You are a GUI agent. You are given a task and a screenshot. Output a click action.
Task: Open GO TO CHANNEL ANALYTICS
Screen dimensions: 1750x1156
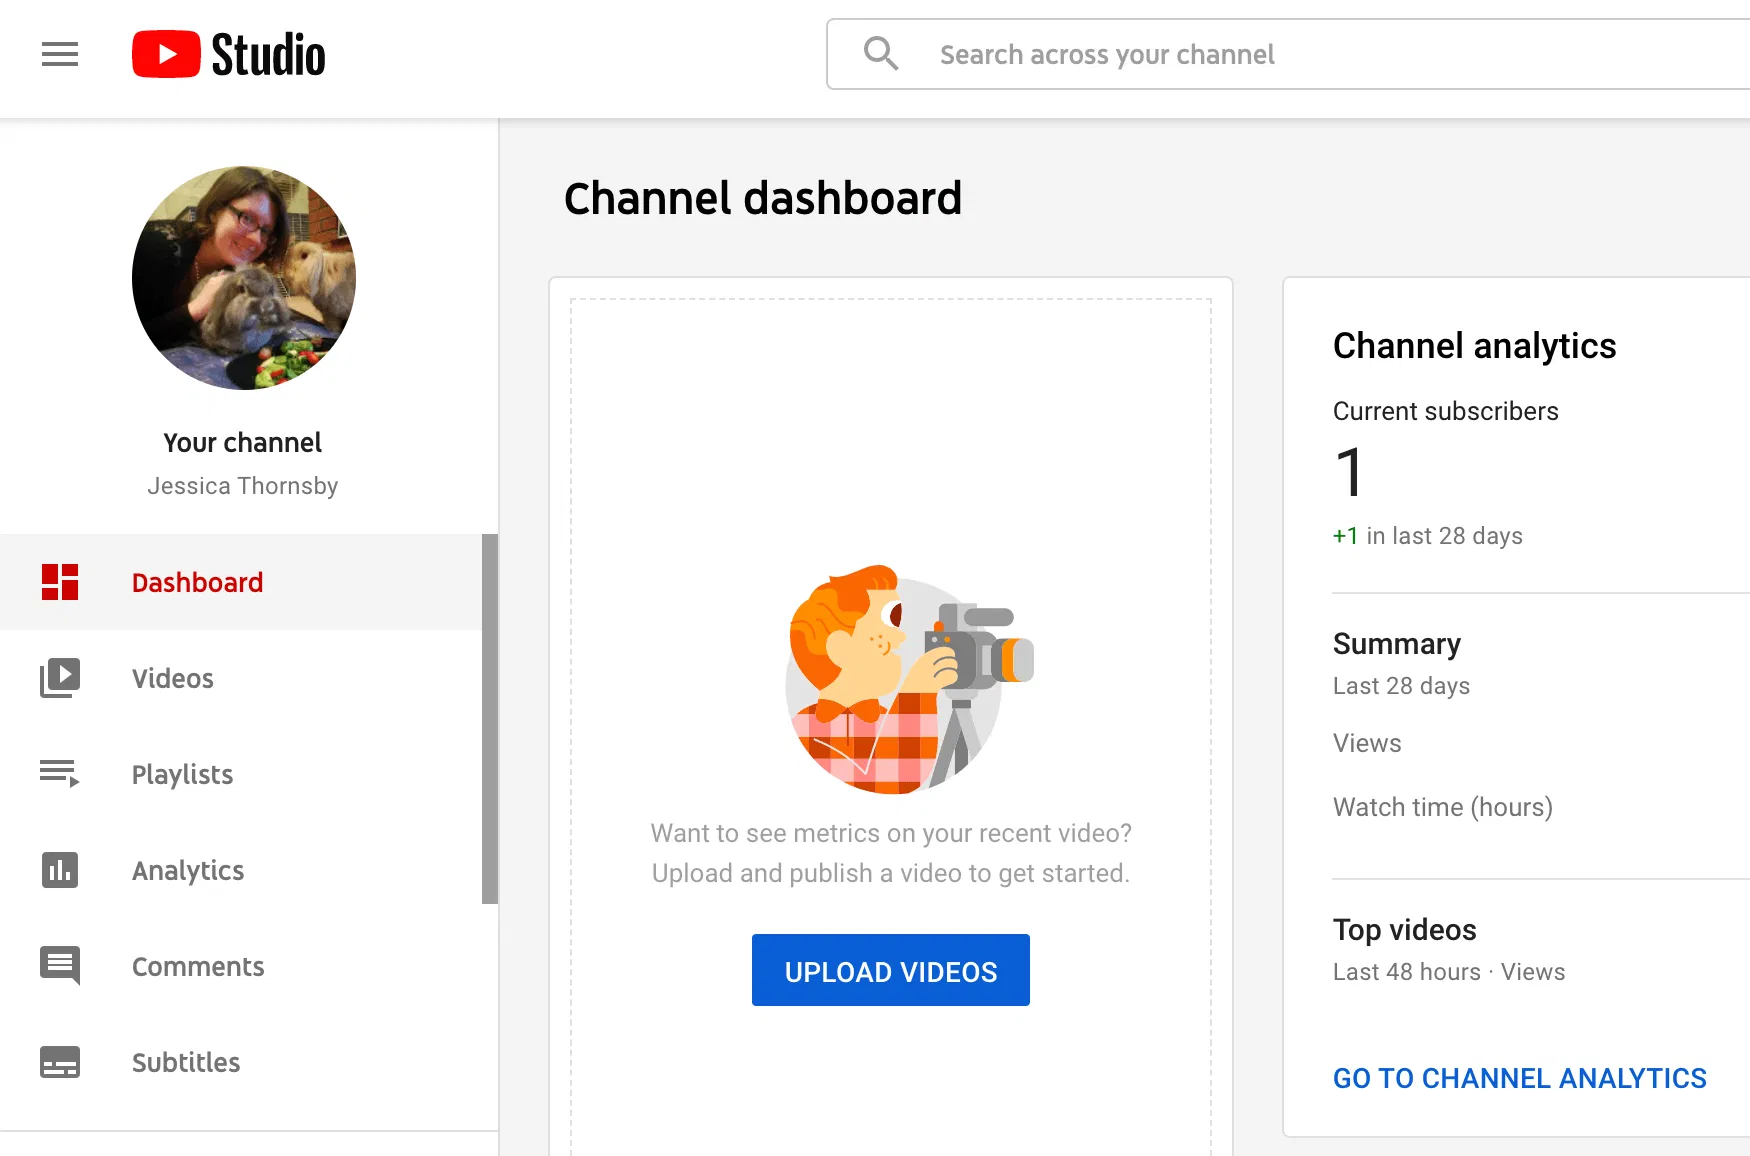click(1519, 1078)
